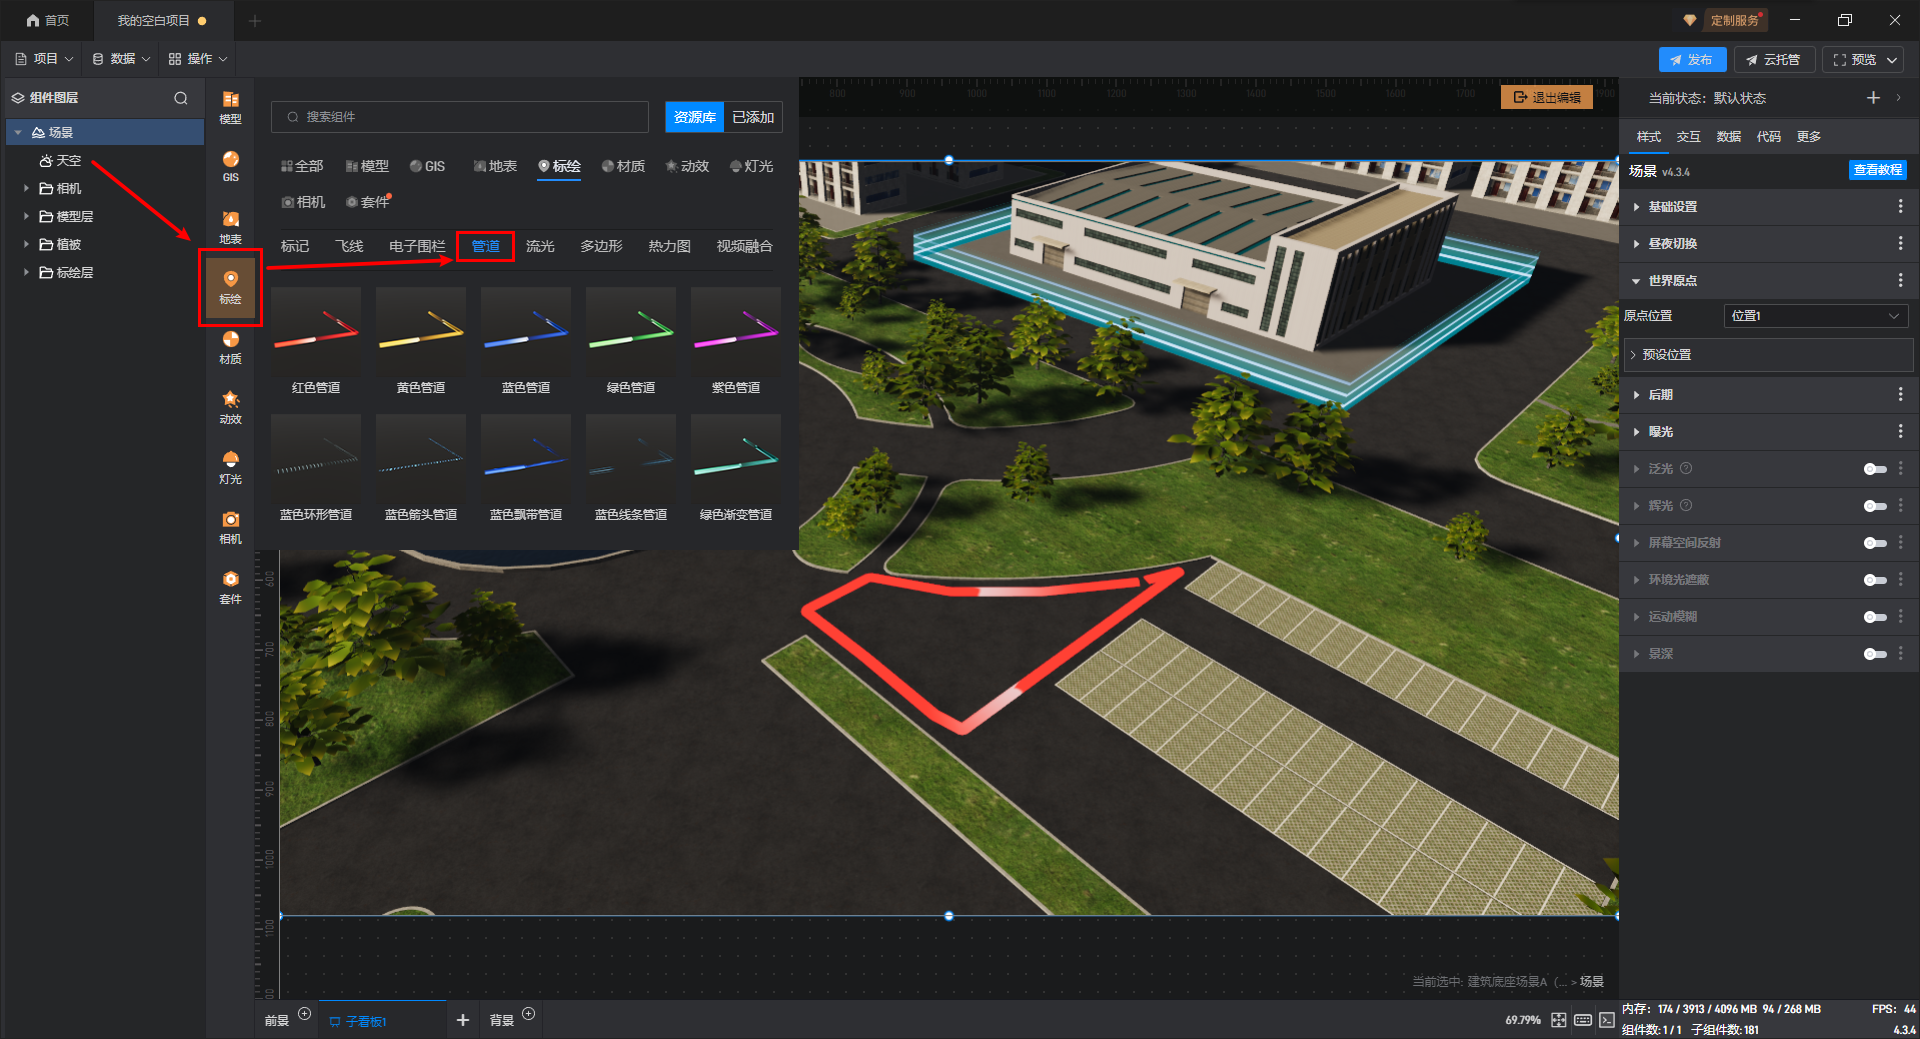Open the 动效 category in the sidebar
The height and width of the screenshot is (1039, 1920).
(230, 407)
